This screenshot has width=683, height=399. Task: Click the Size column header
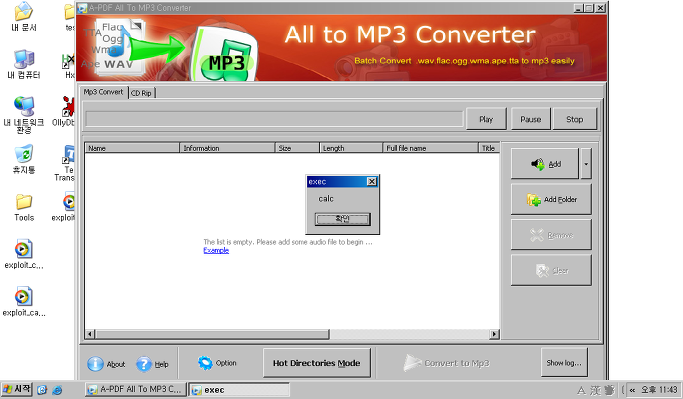click(x=297, y=148)
